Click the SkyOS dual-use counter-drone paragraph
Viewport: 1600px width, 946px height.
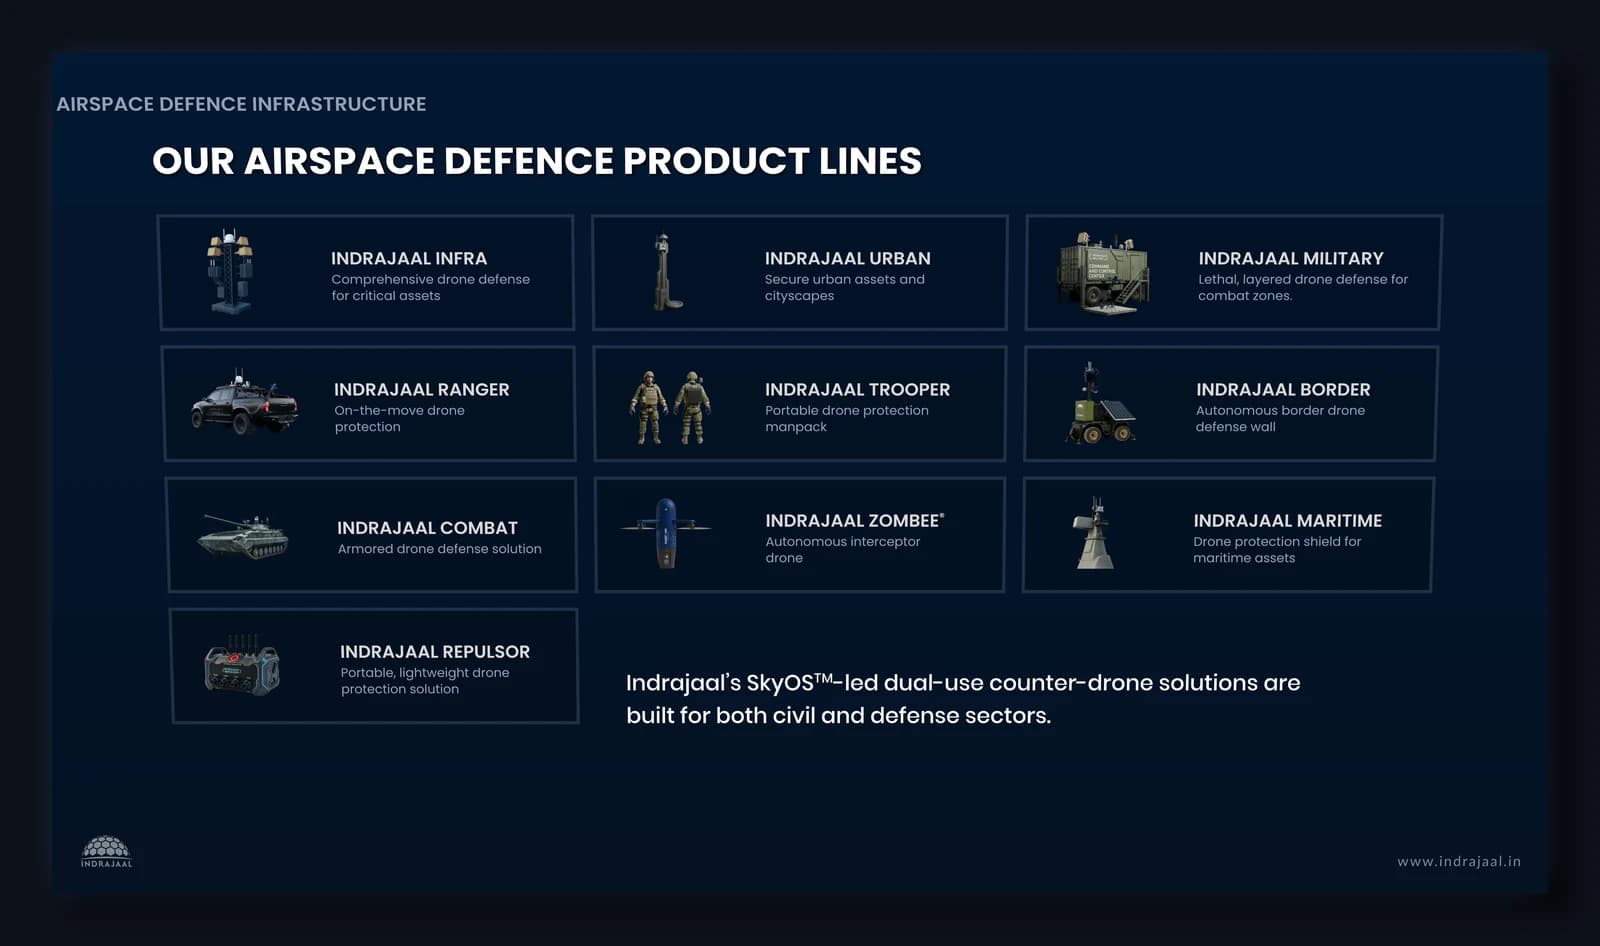[x=963, y=698]
